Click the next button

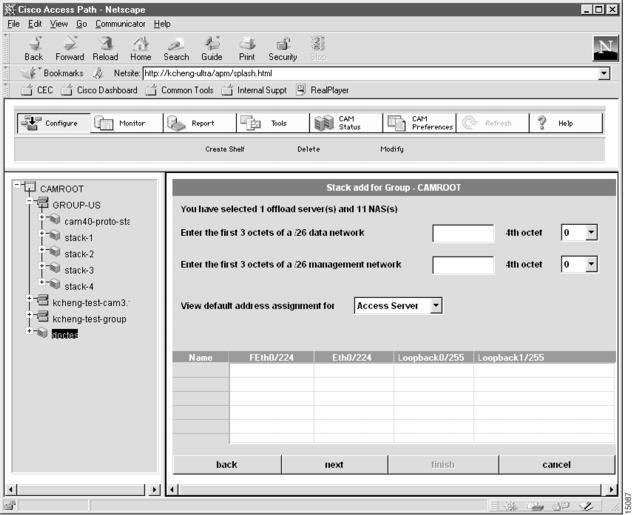click(x=334, y=465)
